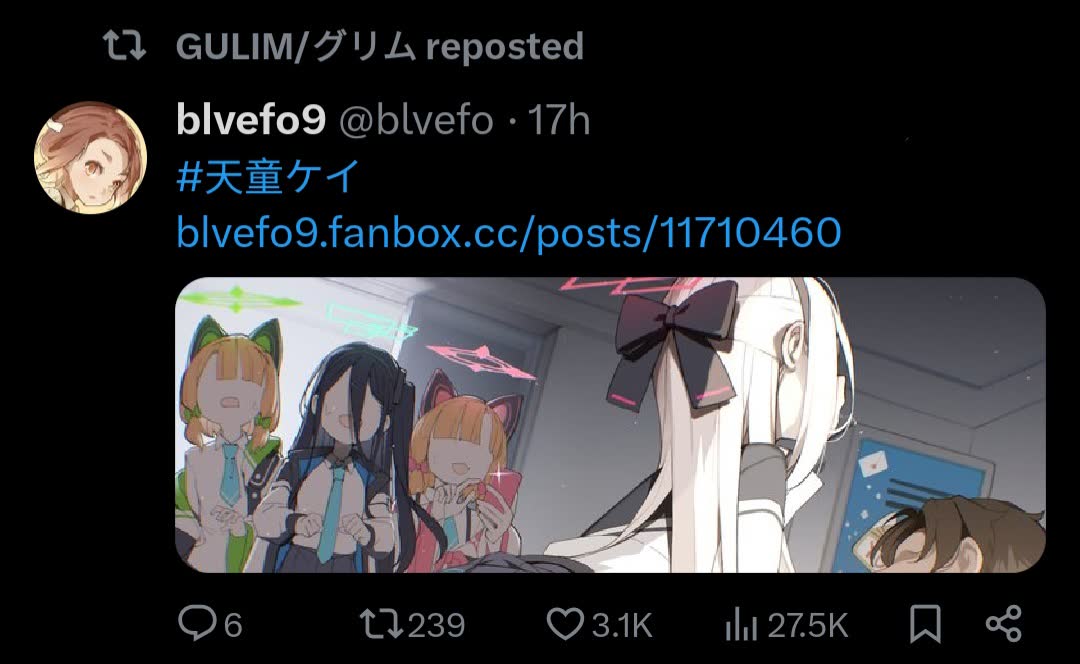Open the attached anime artwork image
The height and width of the screenshot is (664, 1080).
(611, 425)
